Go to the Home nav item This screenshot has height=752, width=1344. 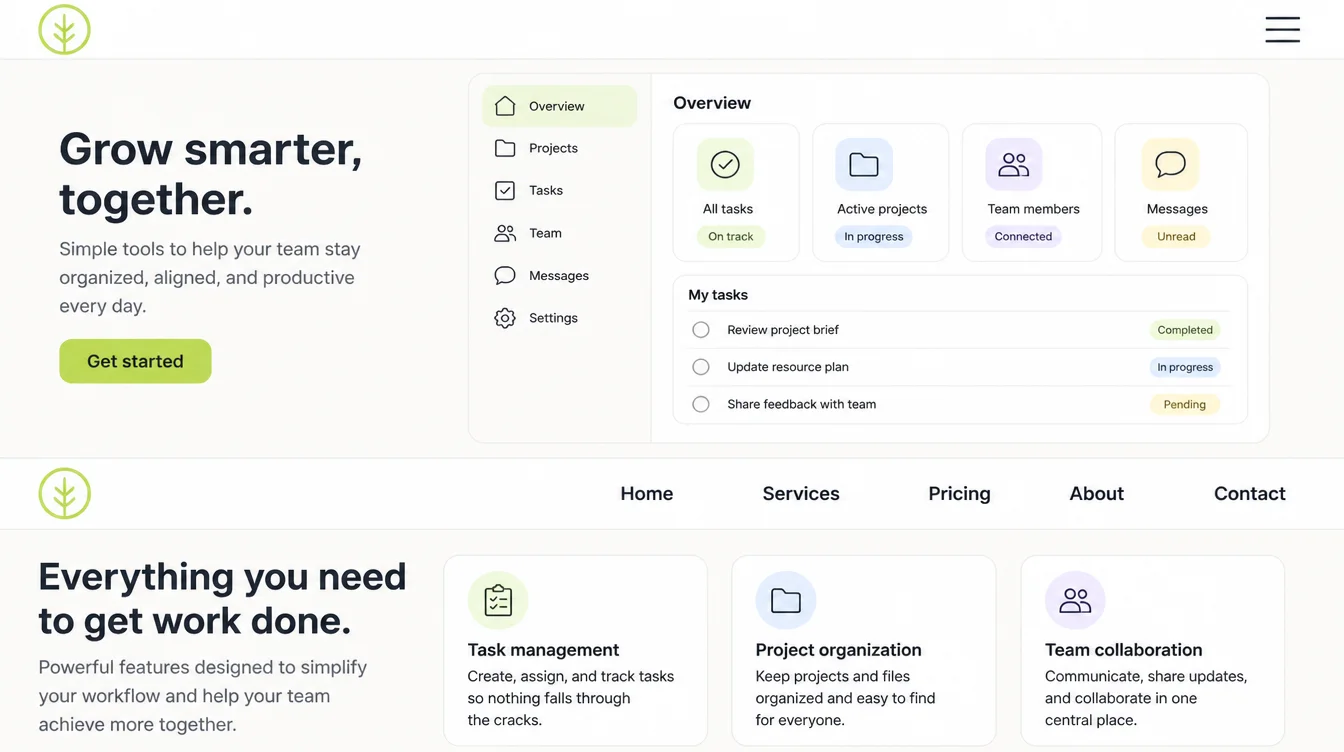(x=647, y=493)
